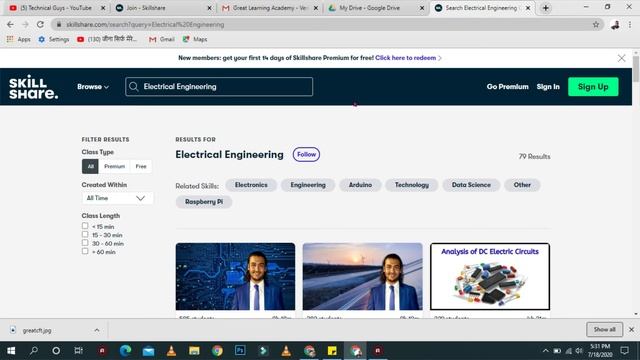The image size is (640, 360).
Task: Open the Created Within All Time dropdown
Action: click(x=117, y=198)
